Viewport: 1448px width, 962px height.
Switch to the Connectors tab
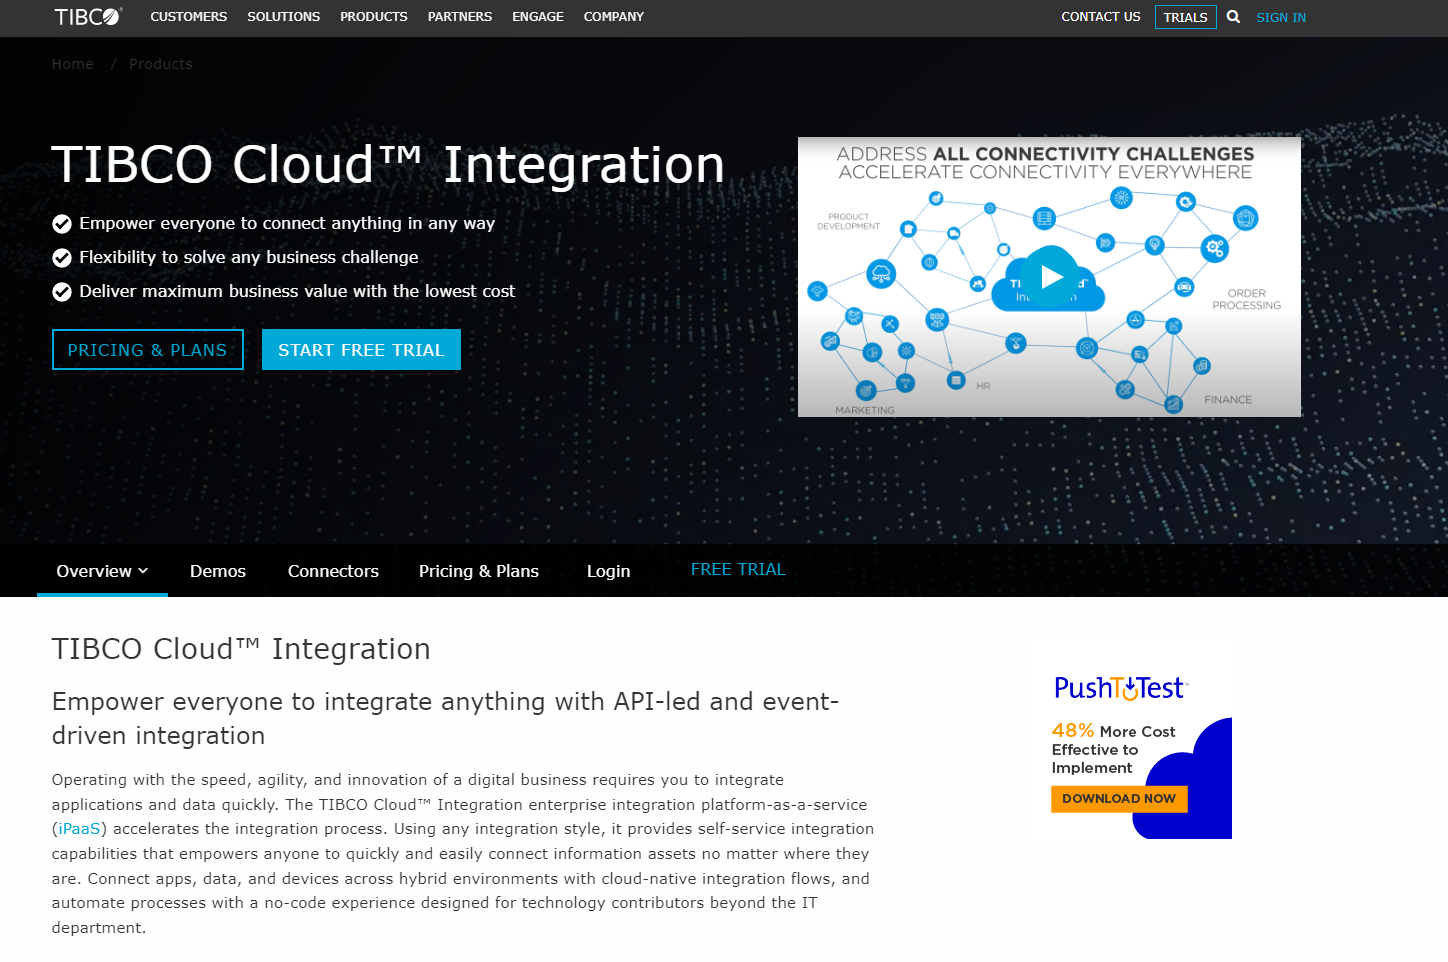click(x=333, y=571)
